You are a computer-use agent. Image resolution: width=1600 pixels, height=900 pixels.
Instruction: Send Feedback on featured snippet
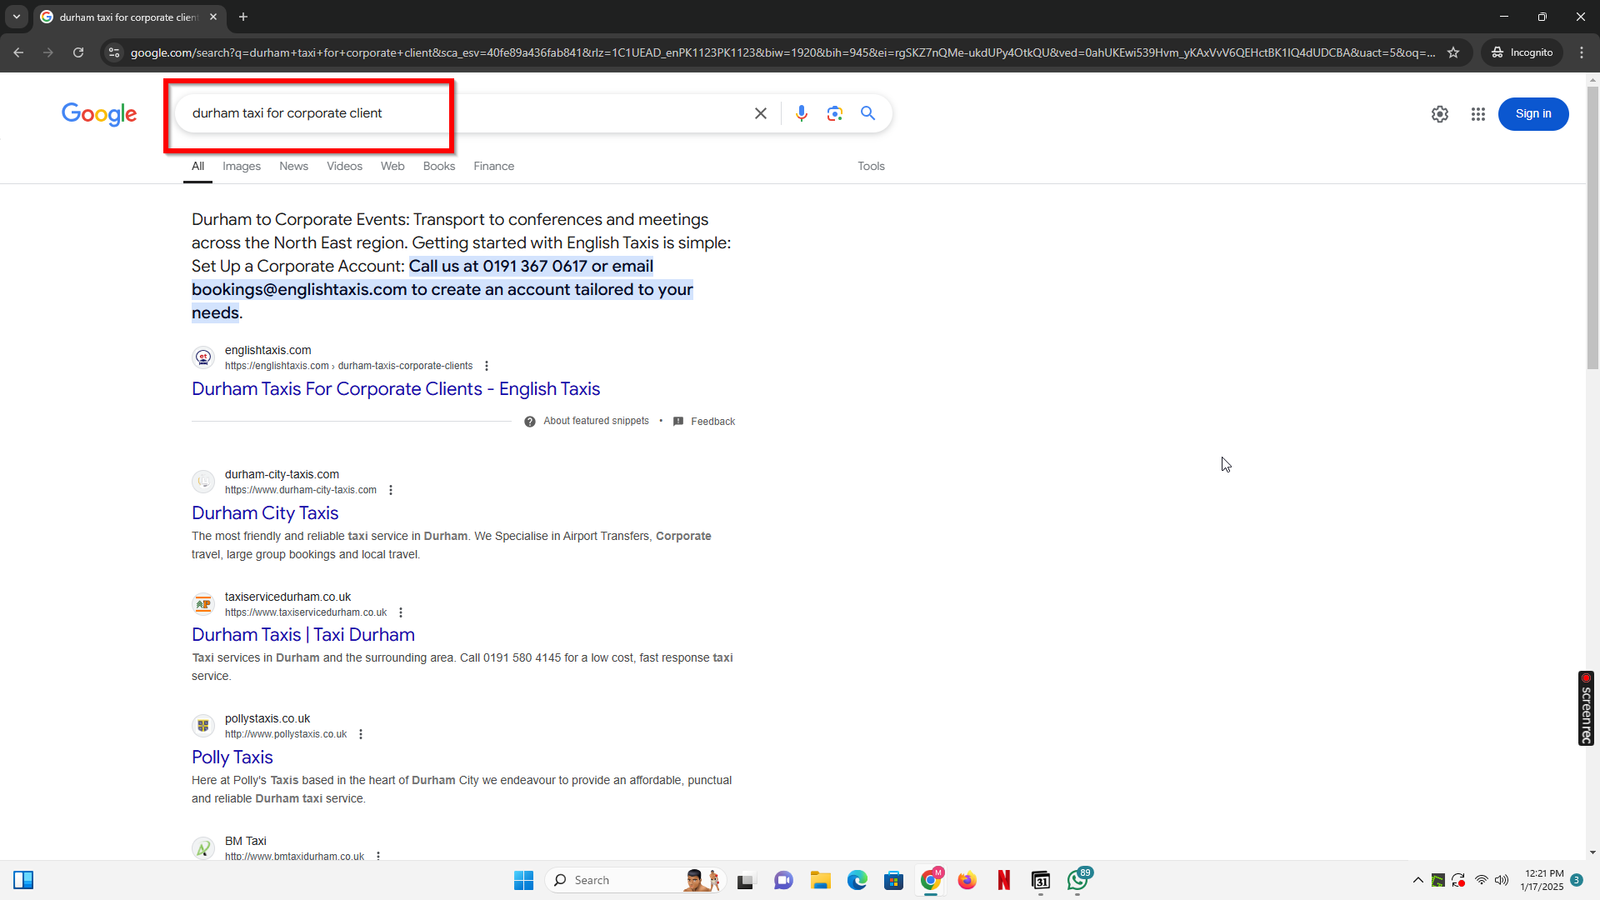click(704, 421)
